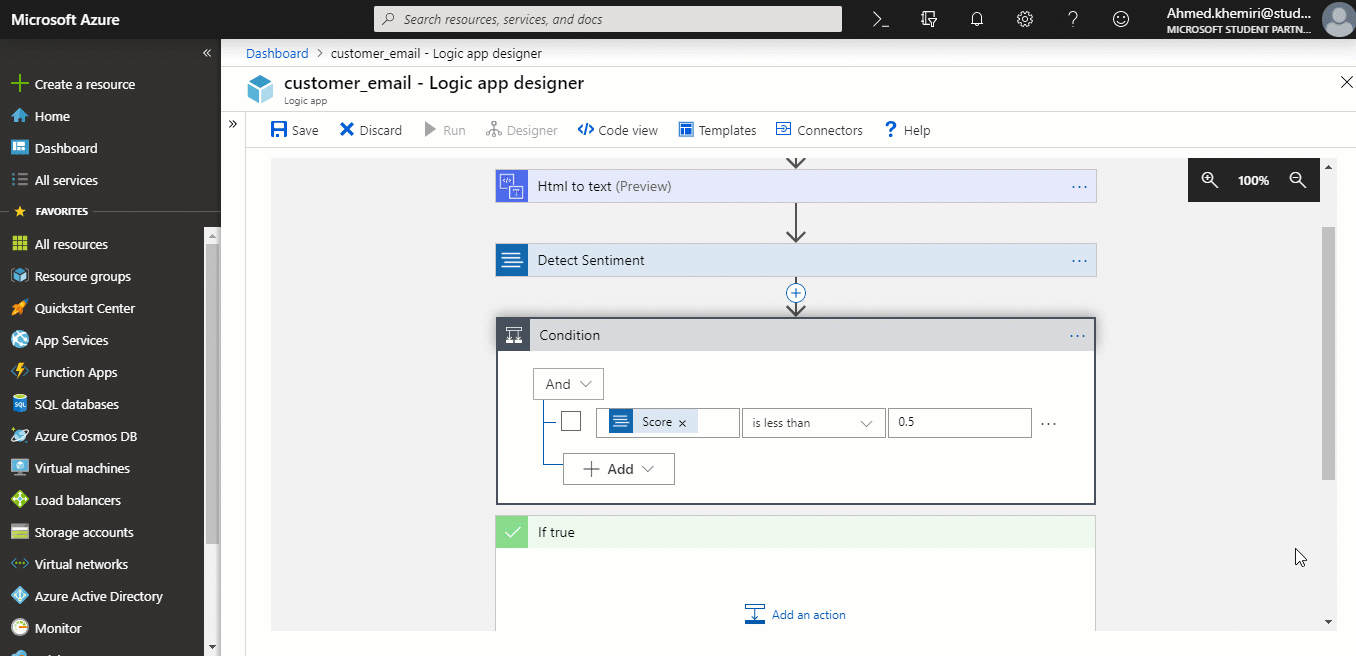Viewport: 1356px width, 656px height.
Task: Open Detect Sentiment ellipsis menu
Action: [1079, 260]
